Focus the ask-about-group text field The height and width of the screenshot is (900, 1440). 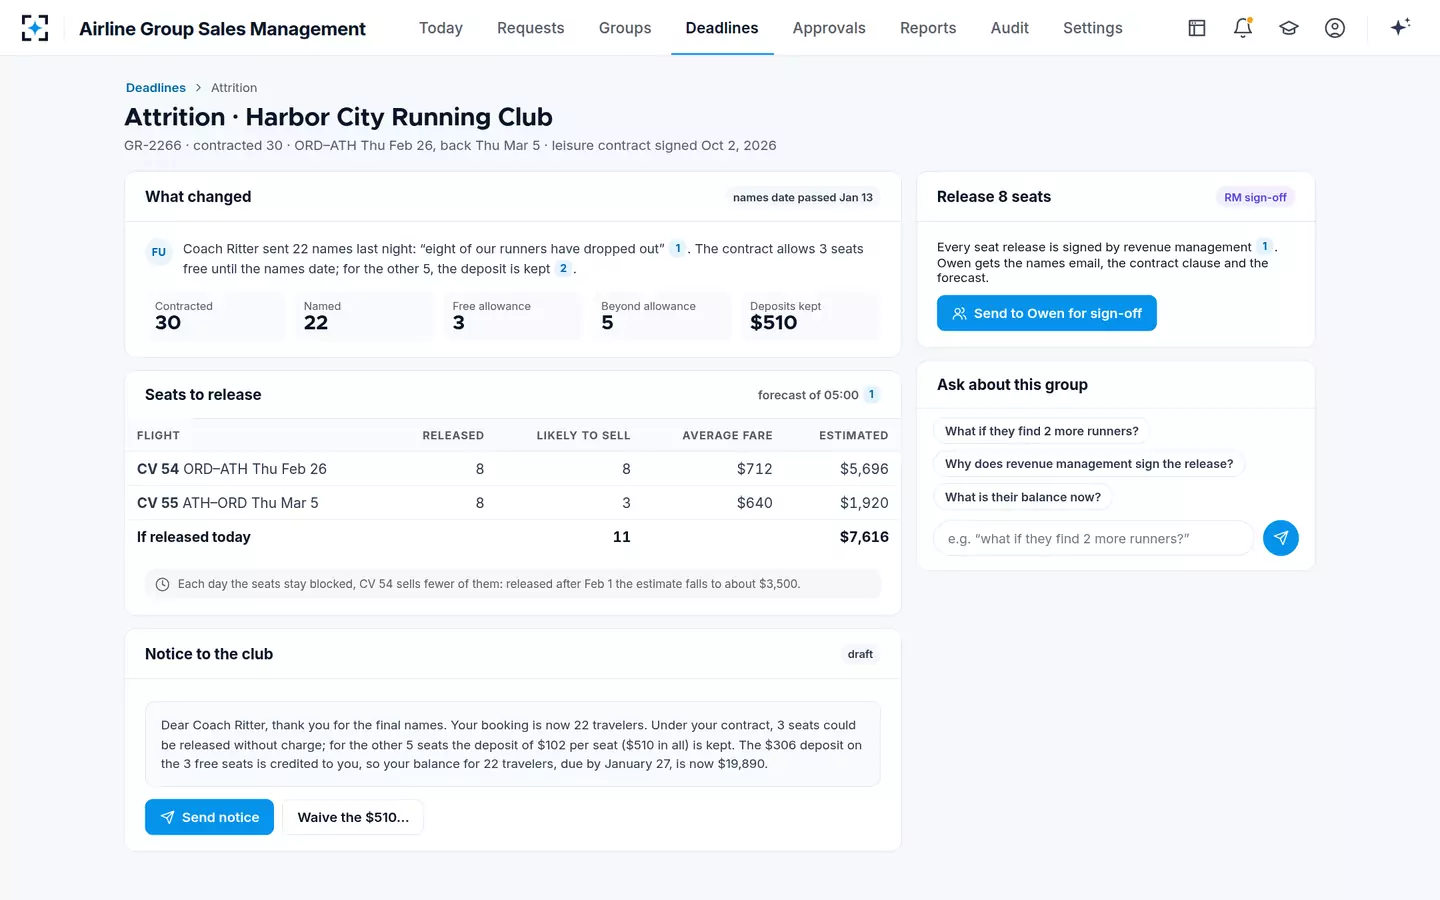coord(1093,538)
